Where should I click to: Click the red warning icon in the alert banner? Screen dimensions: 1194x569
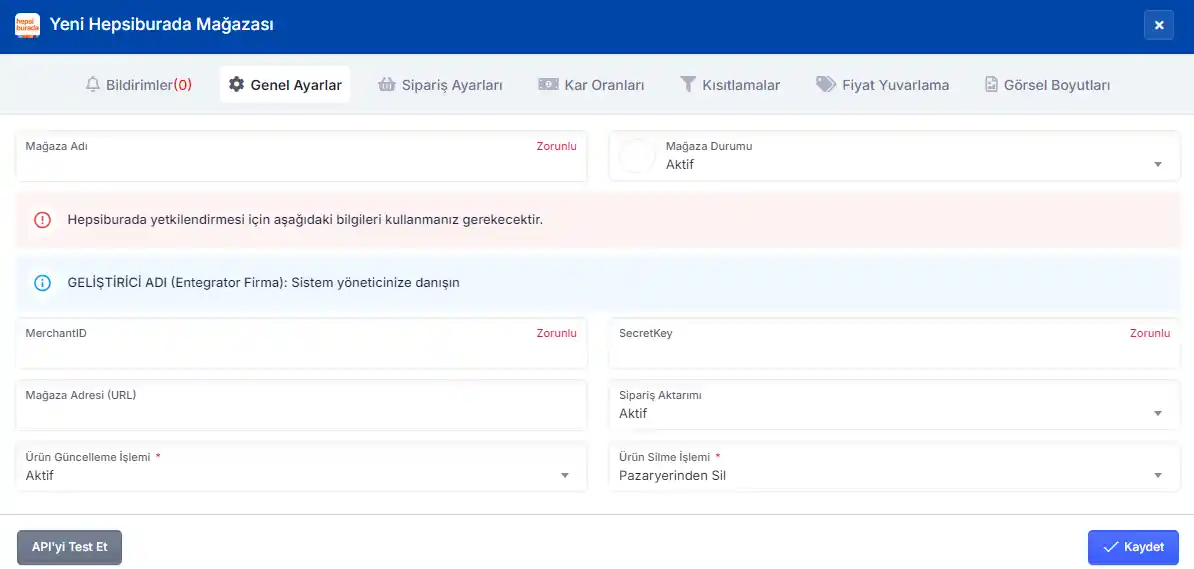coord(42,219)
